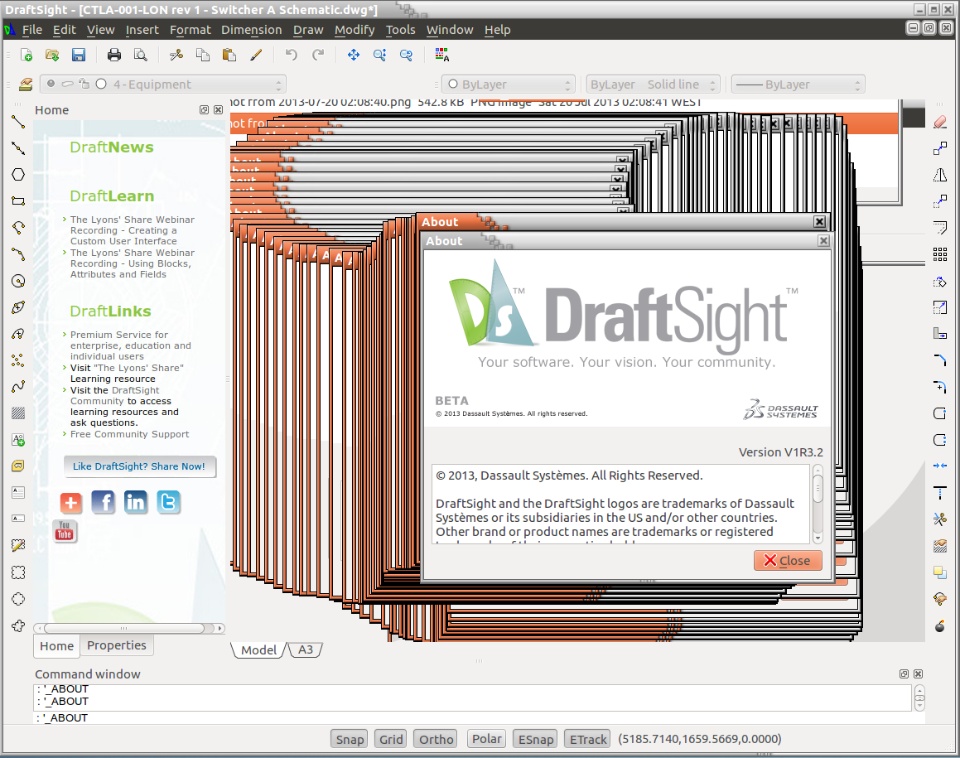
Task: Open Twitter share icon
Action: [168, 503]
